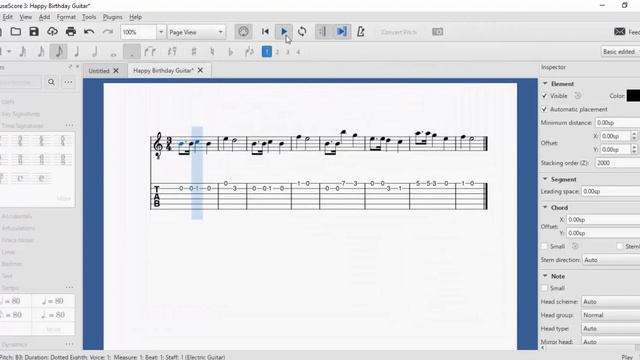This screenshot has width=640, height=360.
Task: Select the quarter note duration
Action: coord(76,51)
